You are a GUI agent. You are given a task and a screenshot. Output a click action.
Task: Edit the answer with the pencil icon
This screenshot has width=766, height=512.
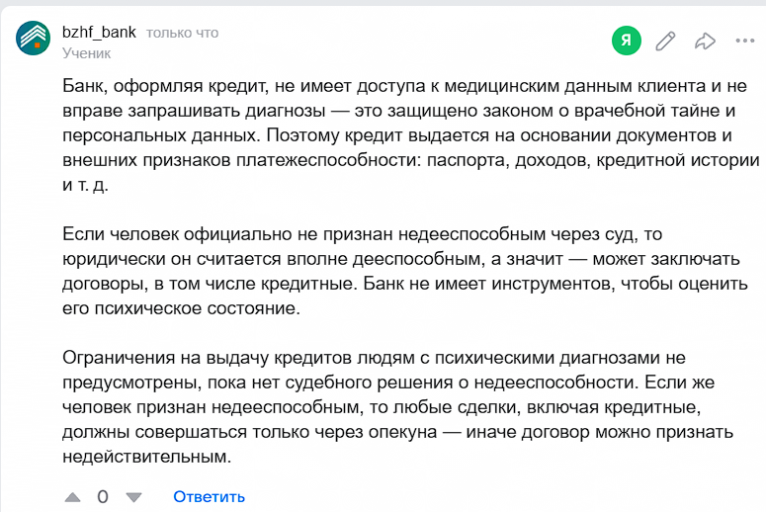665,41
